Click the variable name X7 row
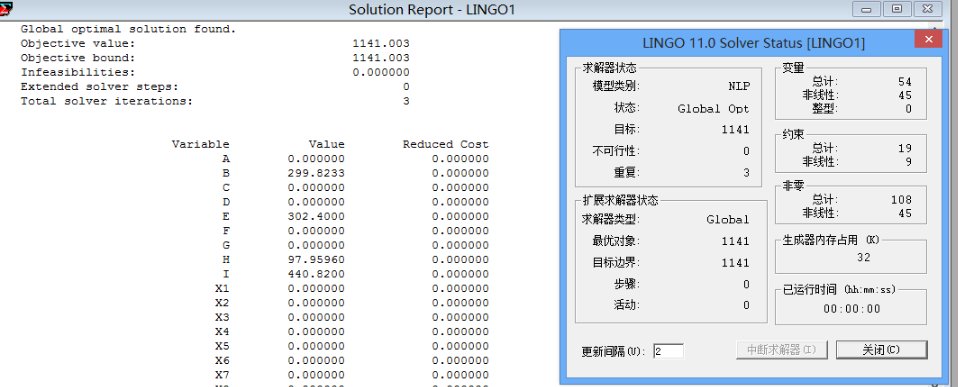Image resolution: width=958 pixels, height=387 pixels. click(x=222, y=375)
